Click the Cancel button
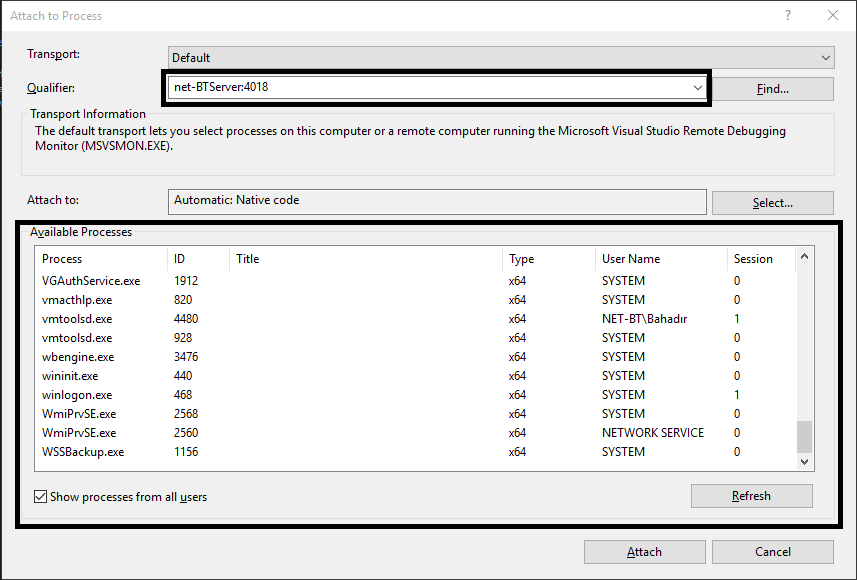Screen dimensions: 857x580 pyautogui.click(x=772, y=551)
